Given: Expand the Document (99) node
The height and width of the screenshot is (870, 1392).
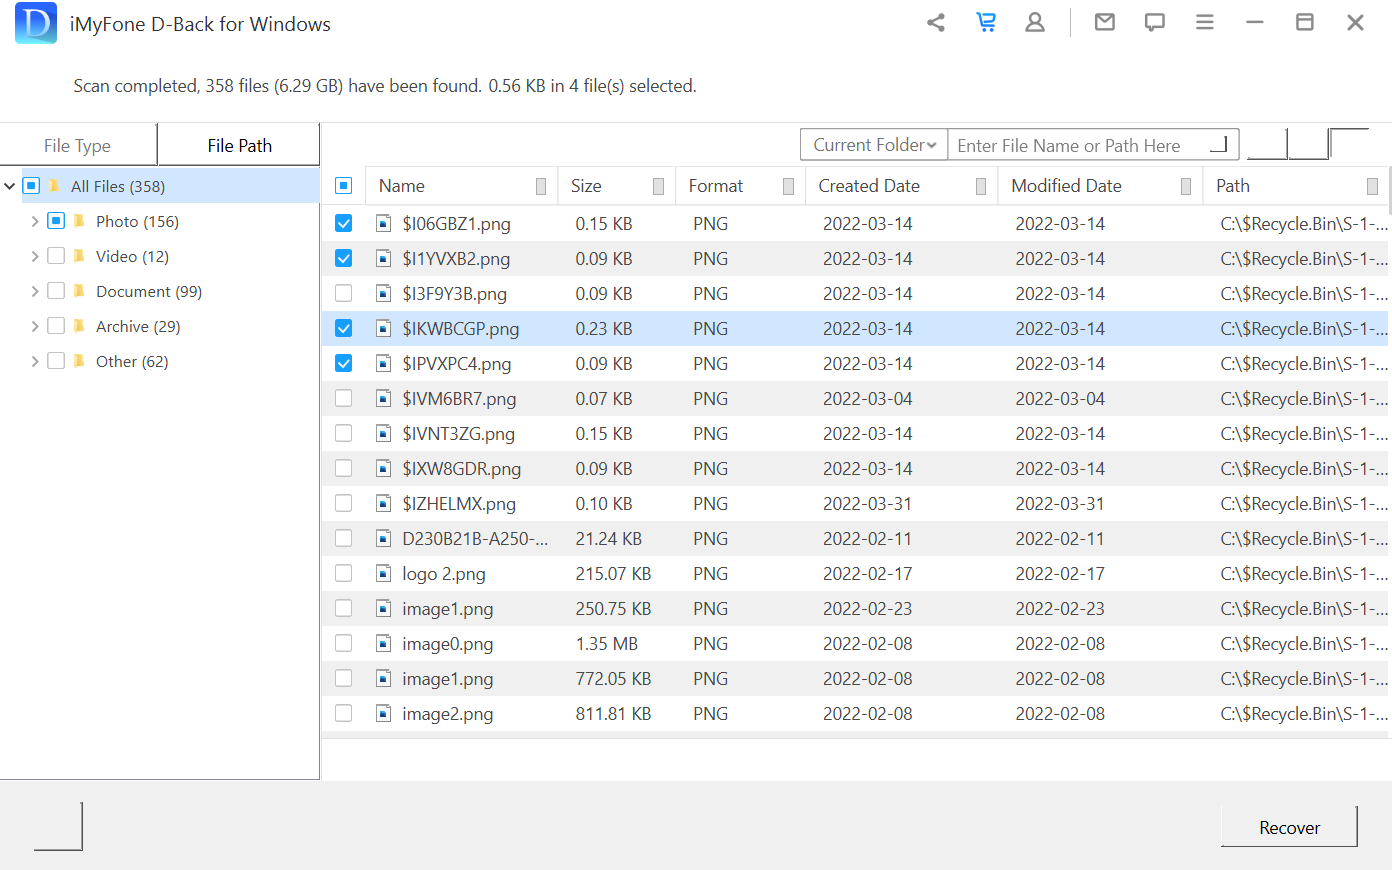Looking at the screenshot, I should point(35,291).
